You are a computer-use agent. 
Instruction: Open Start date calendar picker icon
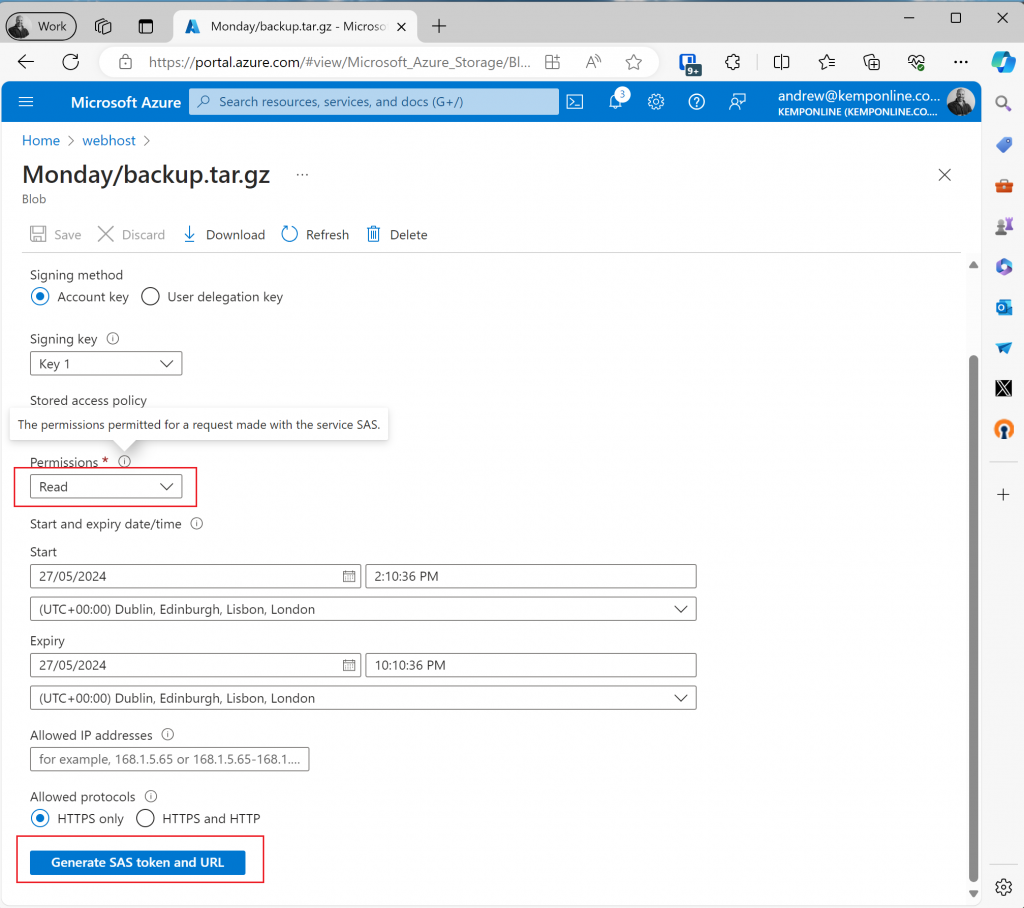tap(349, 576)
